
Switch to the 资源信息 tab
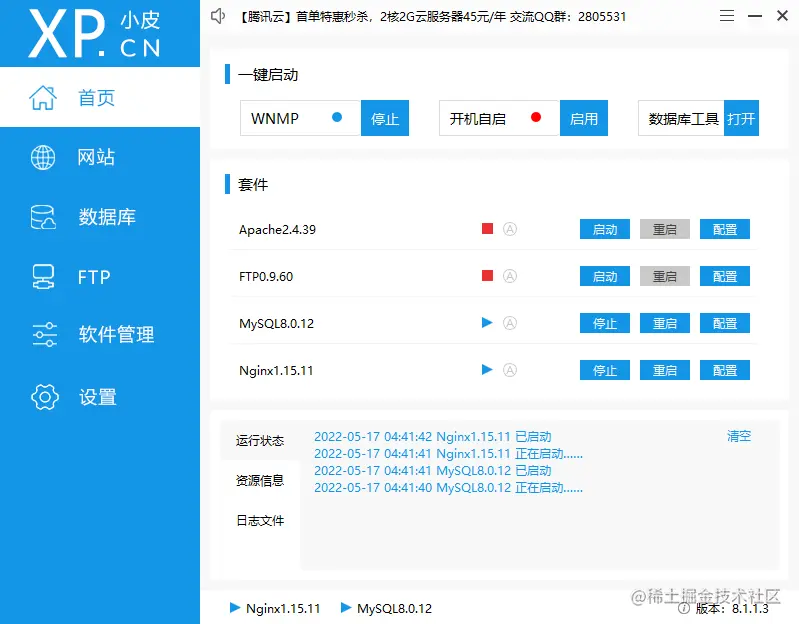(x=260, y=480)
